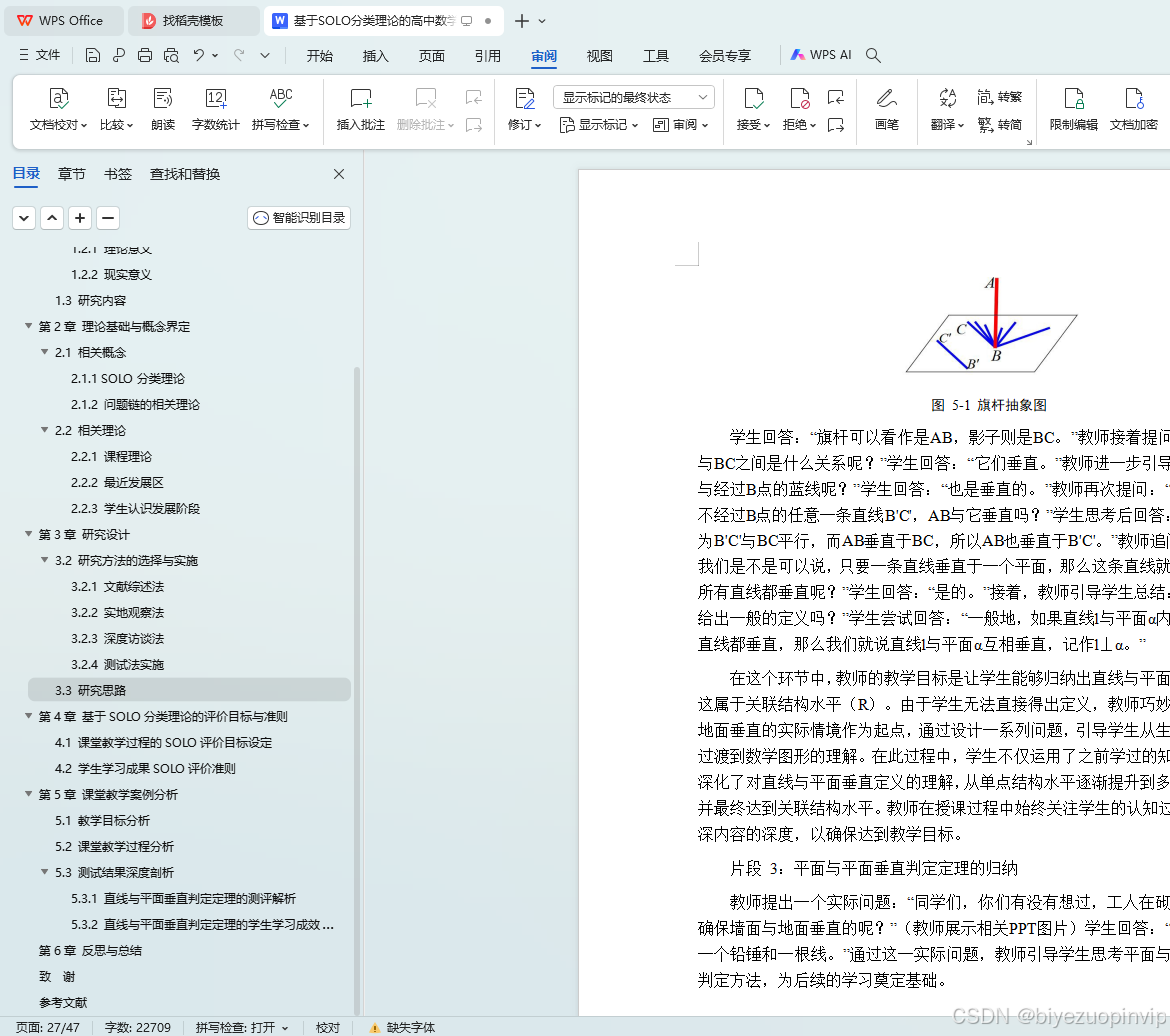Collapse 第 3 章 研究设计

point(28,534)
